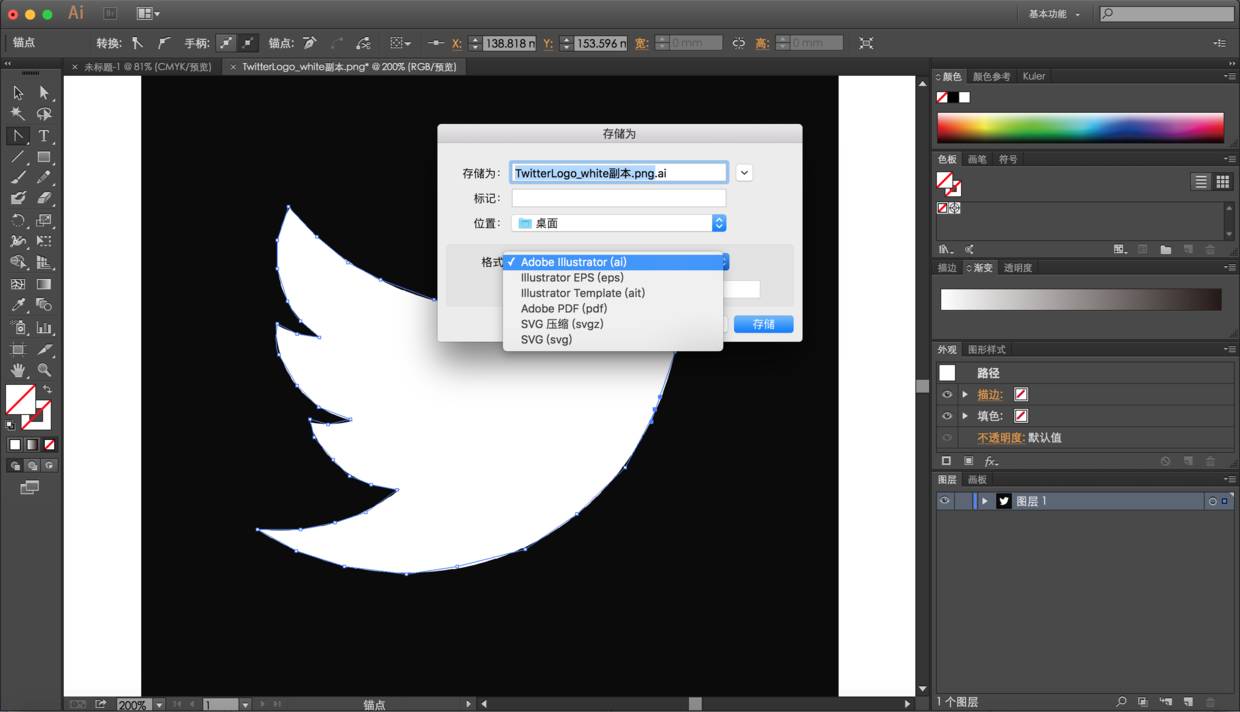Select the Blend tool
The width and height of the screenshot is (1240, 712).
coord(44,306)
